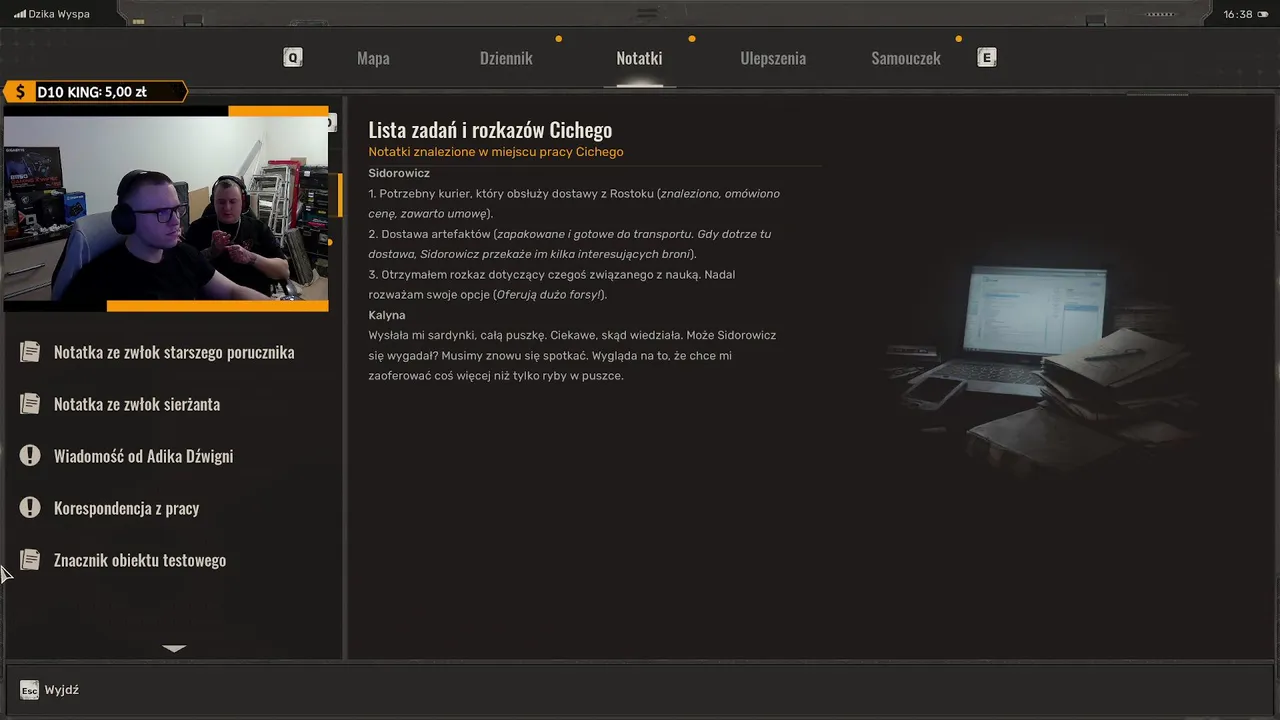
Task: Open the Ulepszenia tab
Action: pos(773,58)
